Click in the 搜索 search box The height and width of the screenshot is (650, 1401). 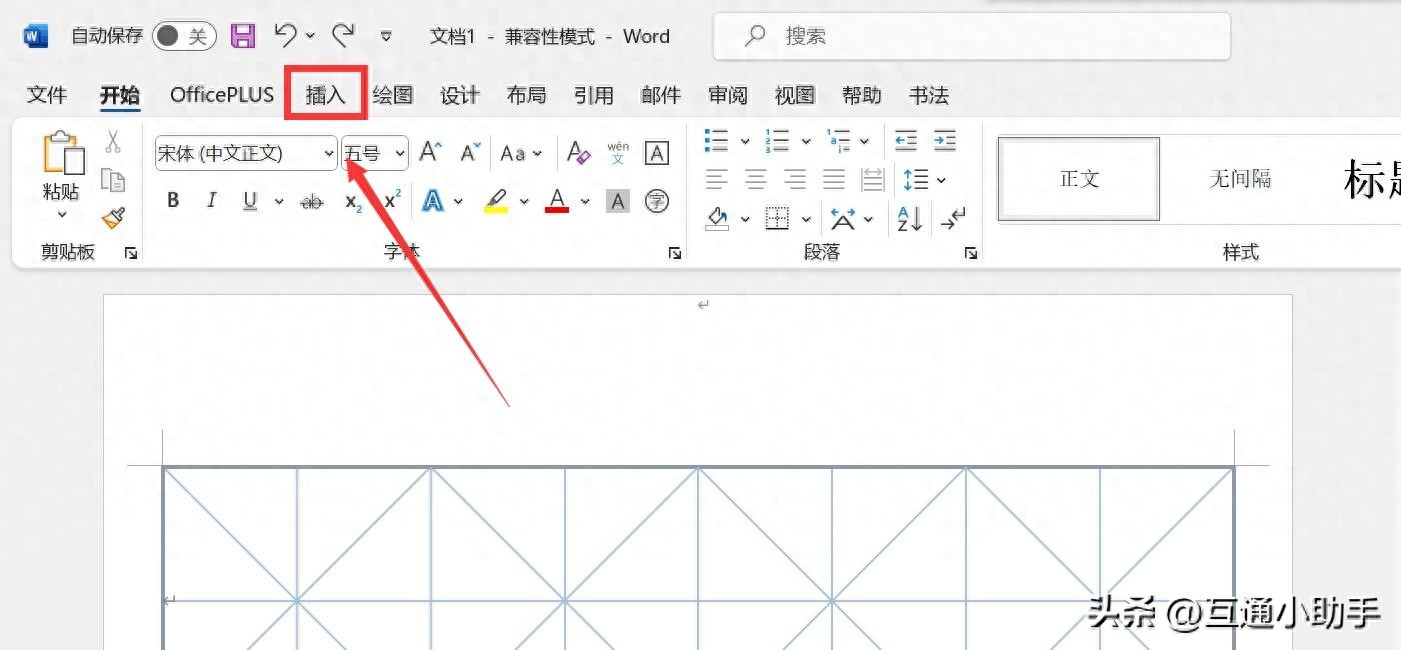coord(970,37)
